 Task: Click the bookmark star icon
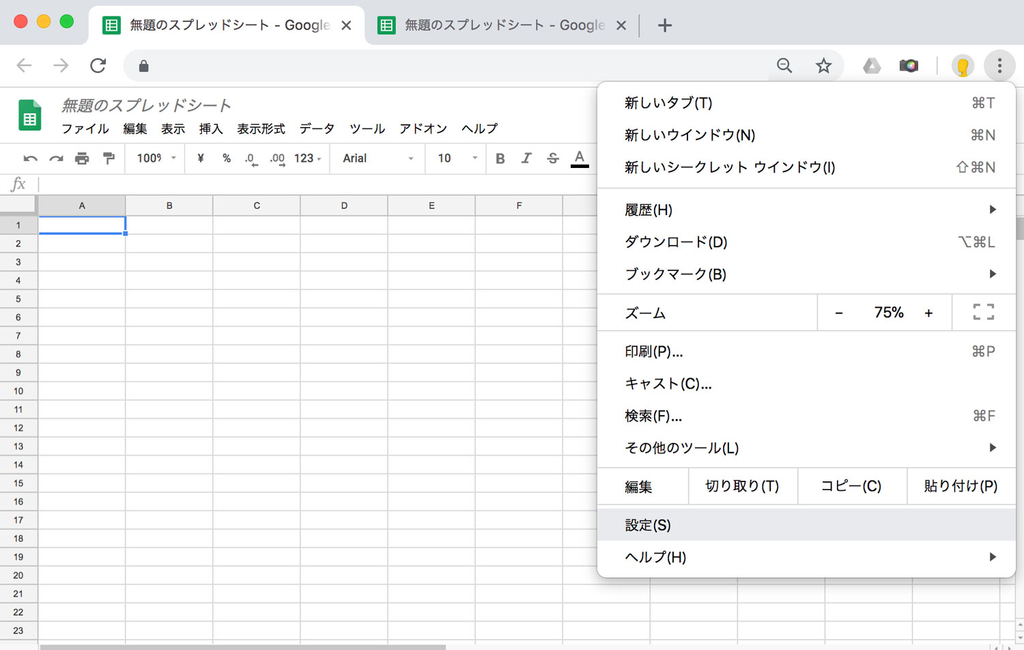tap(824, 65)
